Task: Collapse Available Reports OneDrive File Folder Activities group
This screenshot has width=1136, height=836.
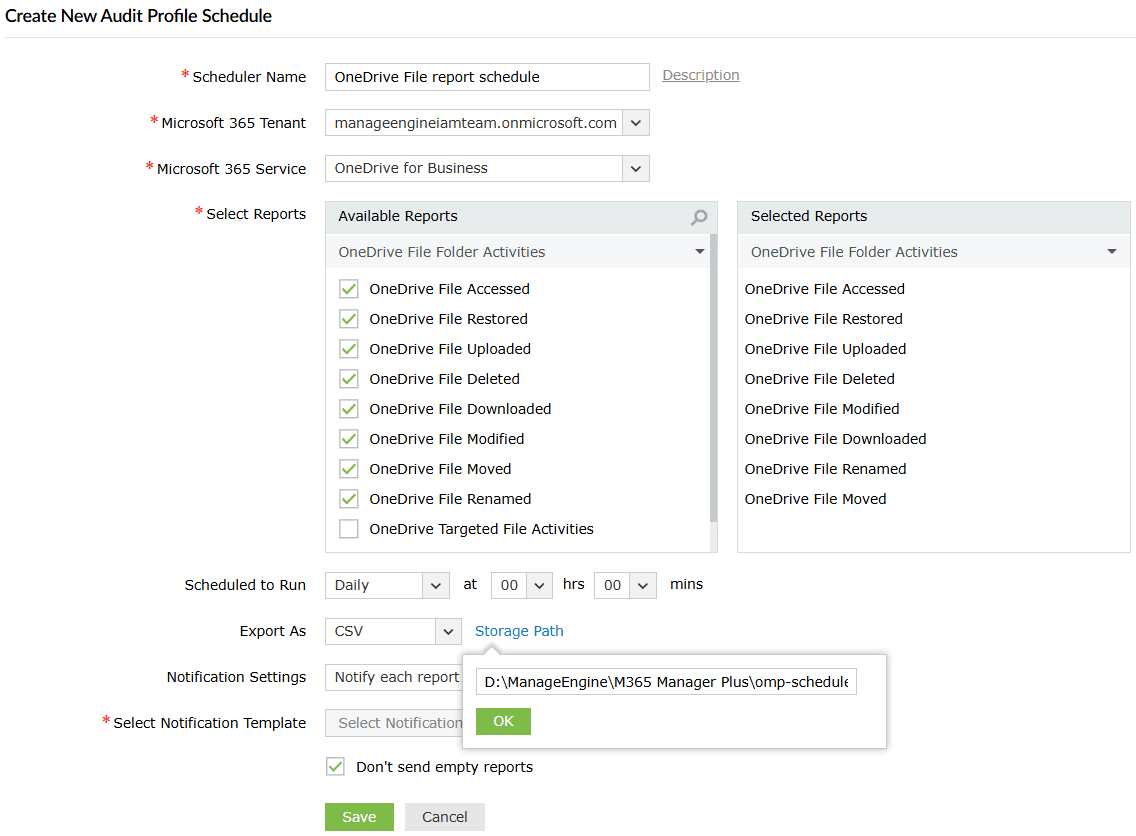Action: pyautogui.click(x=700, y=252)
